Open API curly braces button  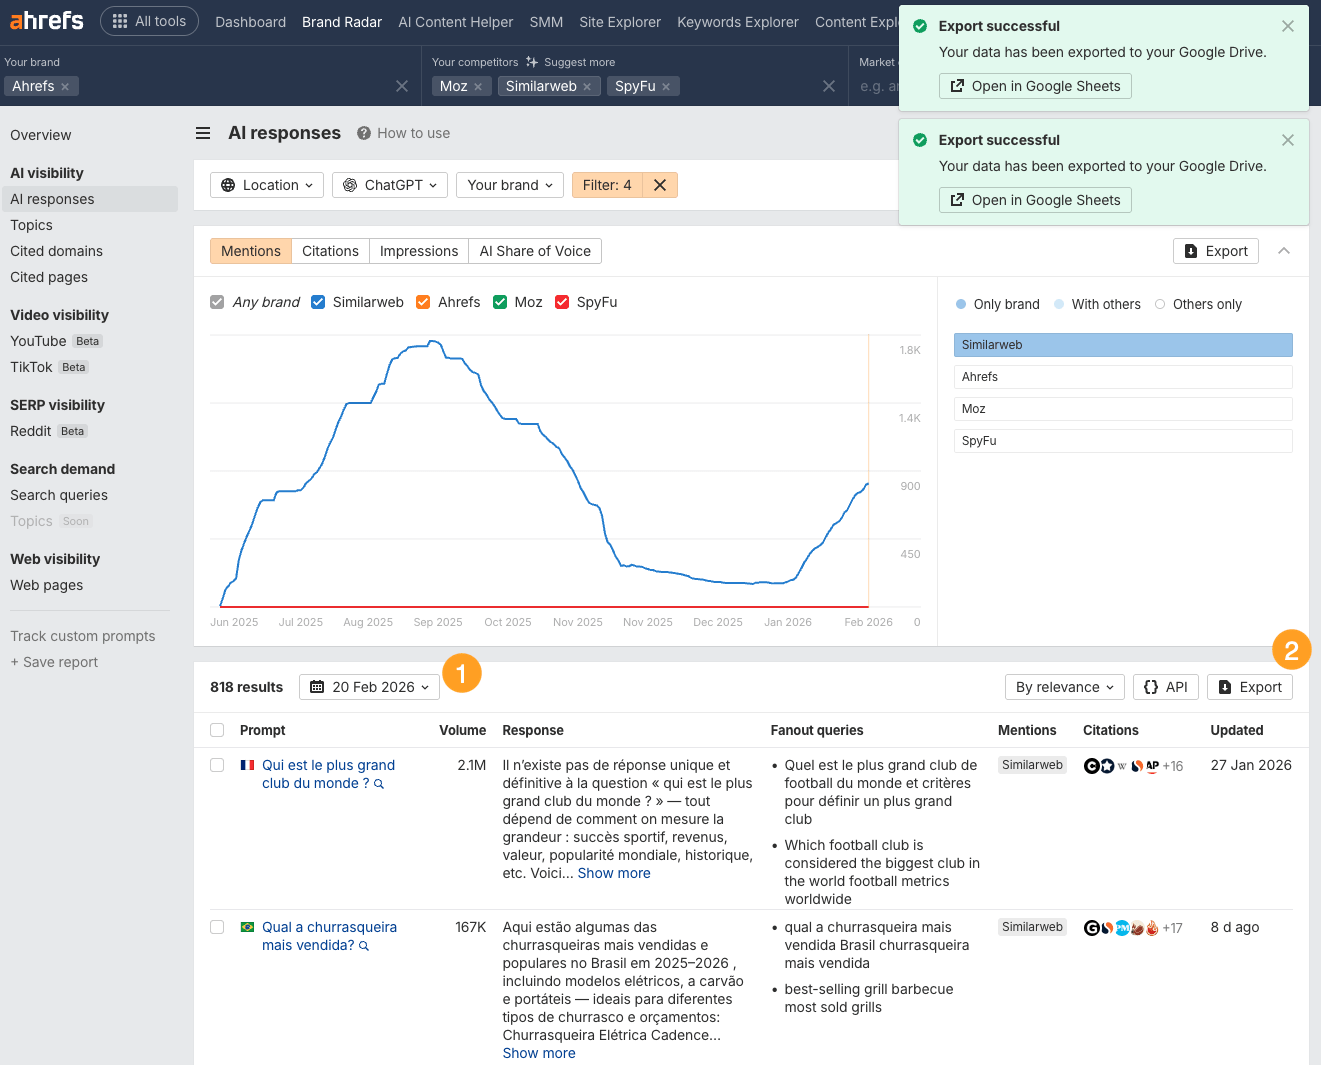coord(1165,687)
